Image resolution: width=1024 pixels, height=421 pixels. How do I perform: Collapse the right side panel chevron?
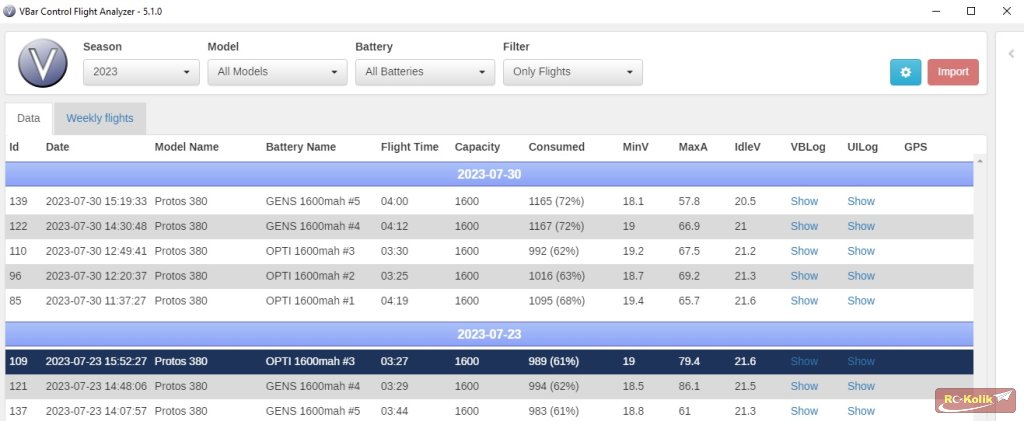(1010, 54)
